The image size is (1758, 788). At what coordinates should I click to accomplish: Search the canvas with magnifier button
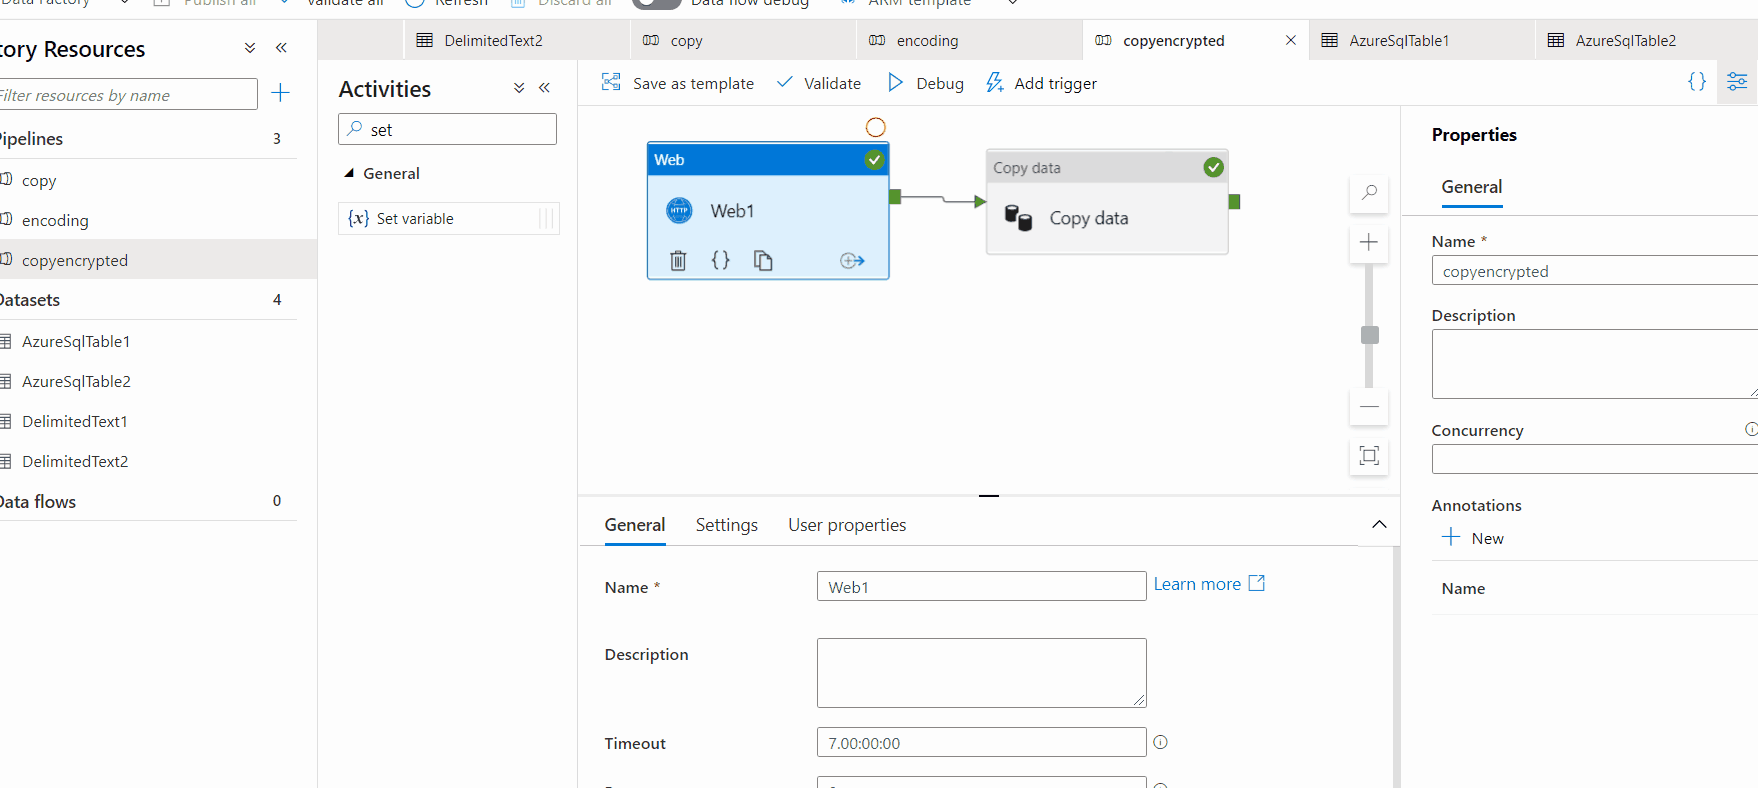[x=1369, y=192]
